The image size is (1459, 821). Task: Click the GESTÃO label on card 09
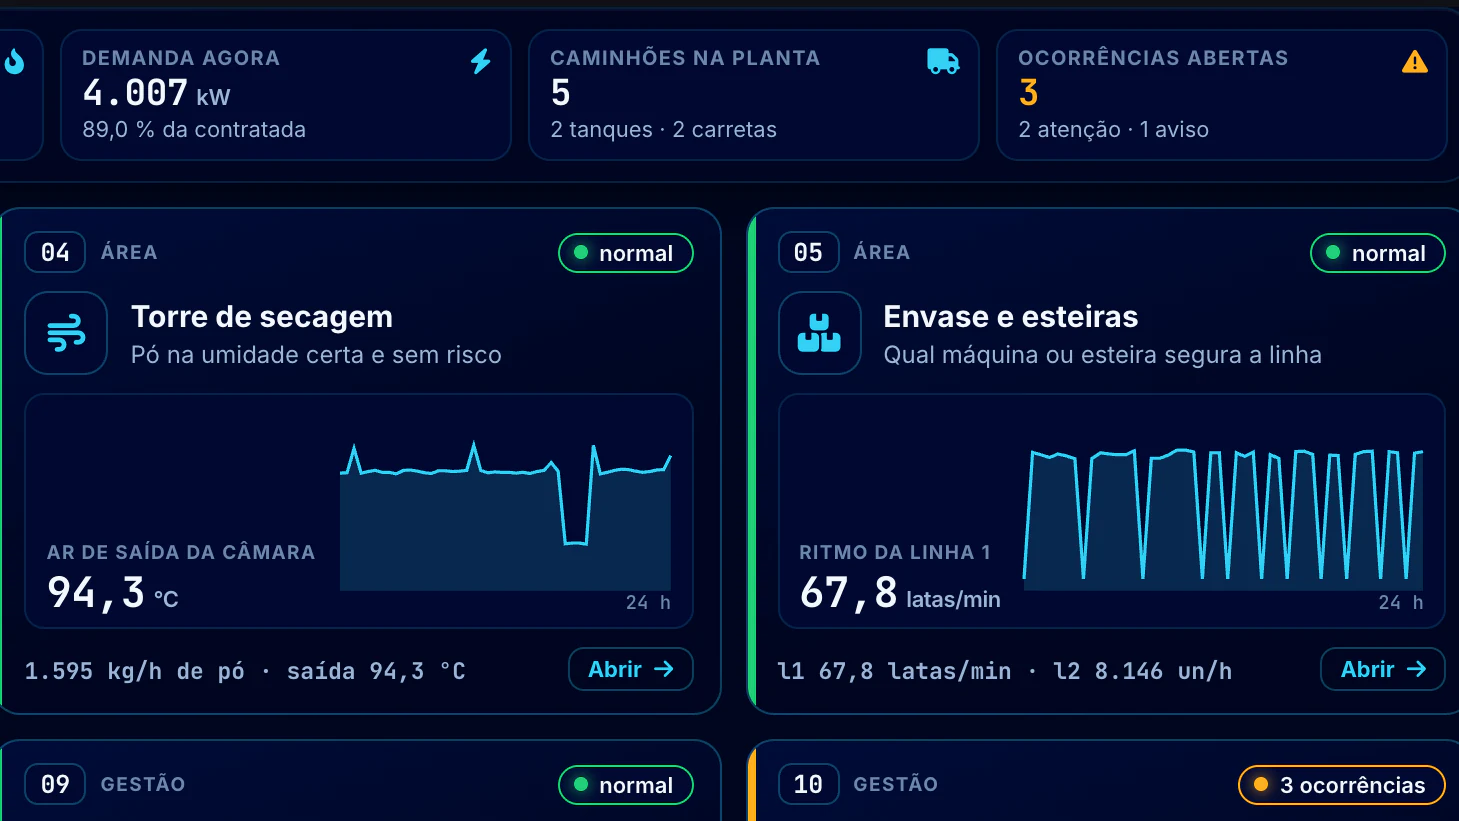[143, 784]
